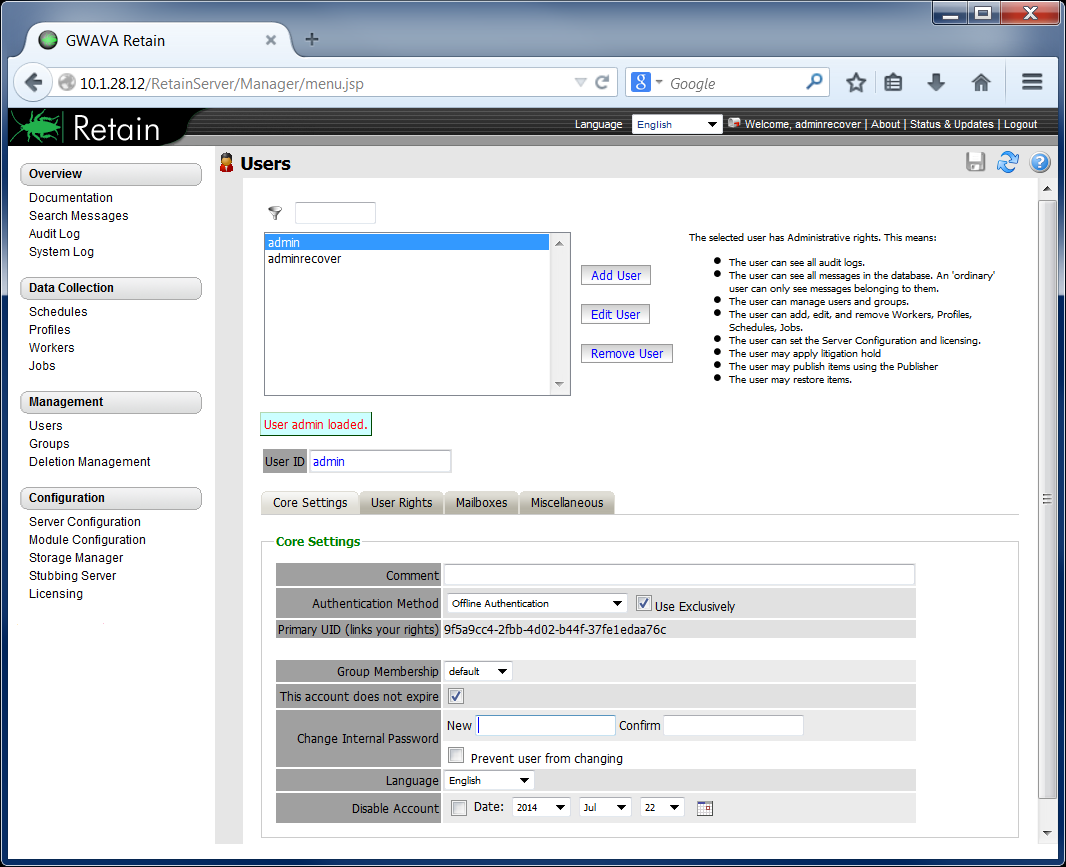This screenshot has height=867, width=1066.
Task: Click the Comment input field
Action: coord(679,575)
